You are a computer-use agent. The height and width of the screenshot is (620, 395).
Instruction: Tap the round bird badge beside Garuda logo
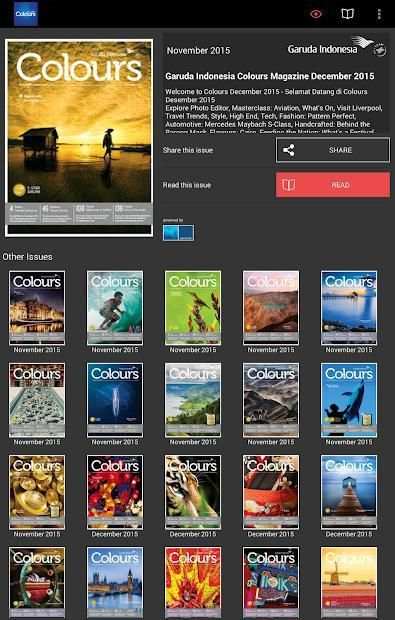pos(380,50)
